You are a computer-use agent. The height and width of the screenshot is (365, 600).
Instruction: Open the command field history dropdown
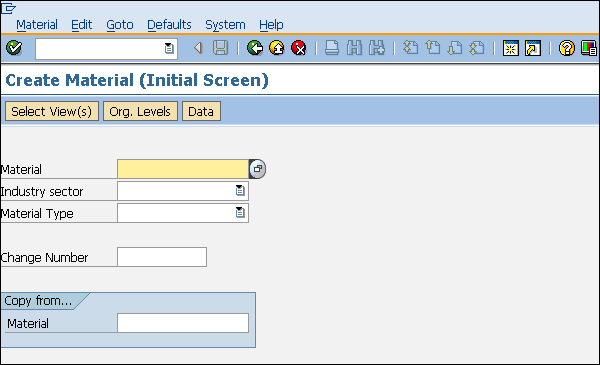169,49
